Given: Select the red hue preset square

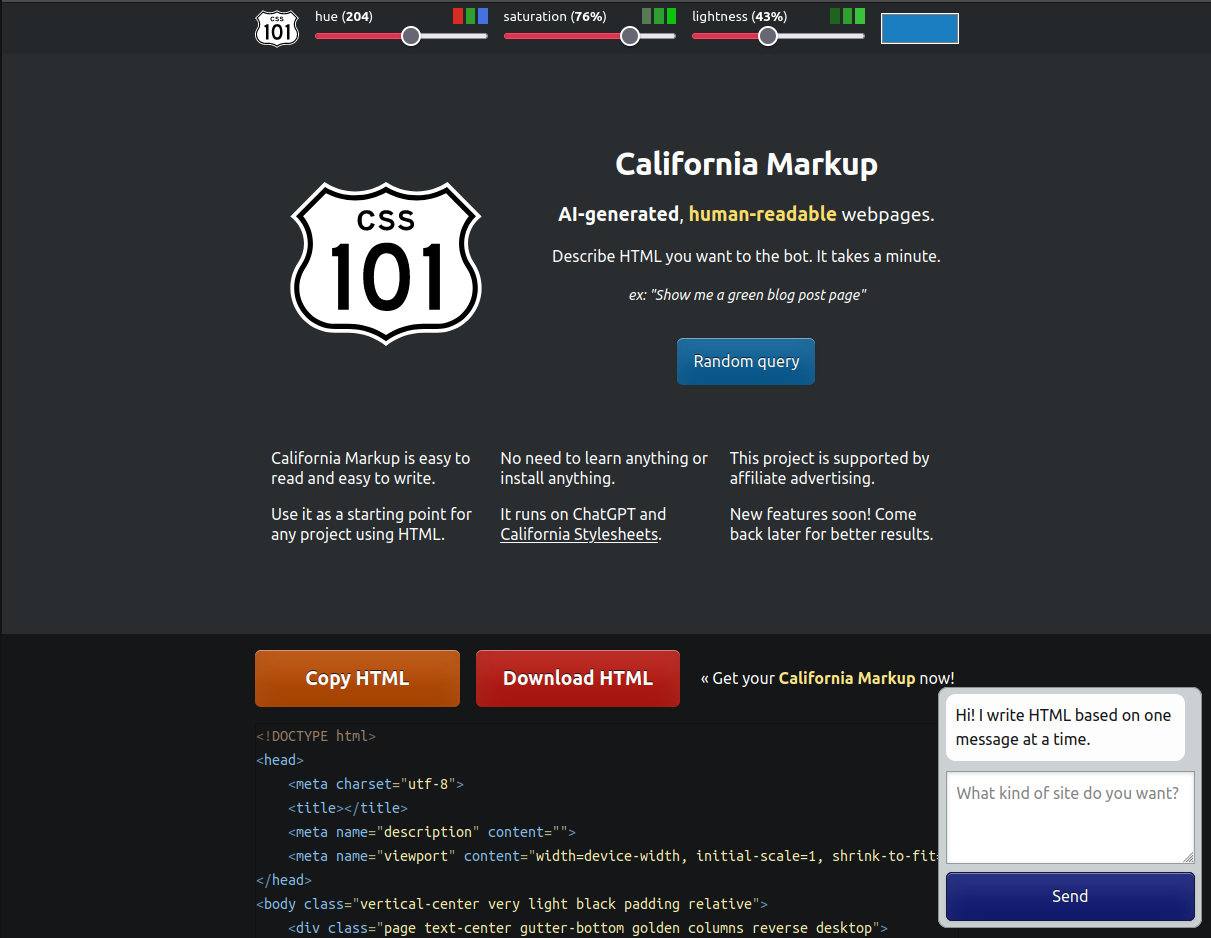Looking at the screenshot, I should pyautogui.click(x=458, y=16).
